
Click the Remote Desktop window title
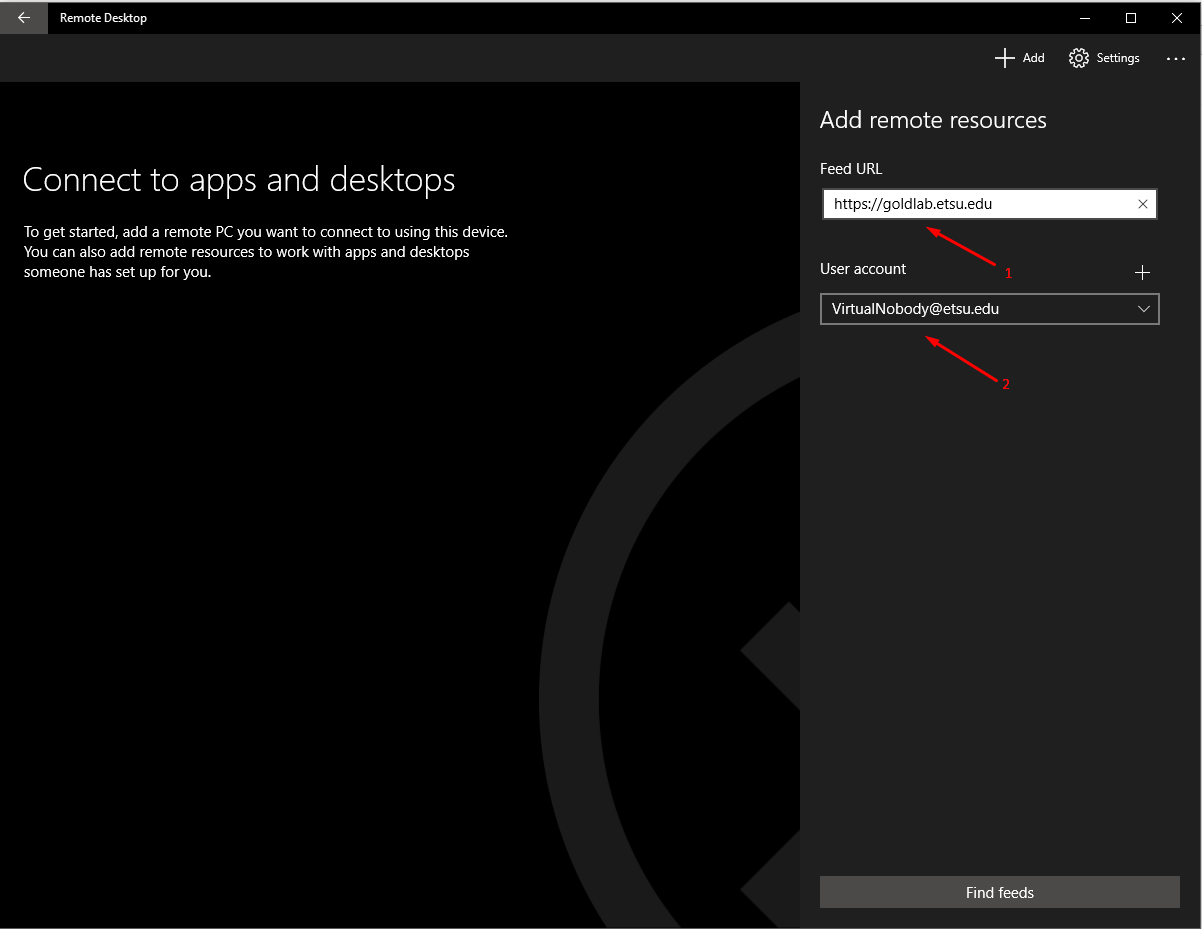point(103,18)
